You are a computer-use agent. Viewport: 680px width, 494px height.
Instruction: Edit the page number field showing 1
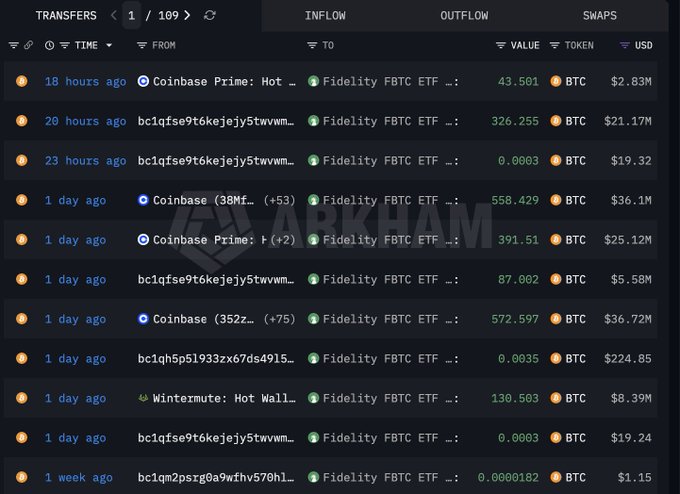(x=131, y=16)
